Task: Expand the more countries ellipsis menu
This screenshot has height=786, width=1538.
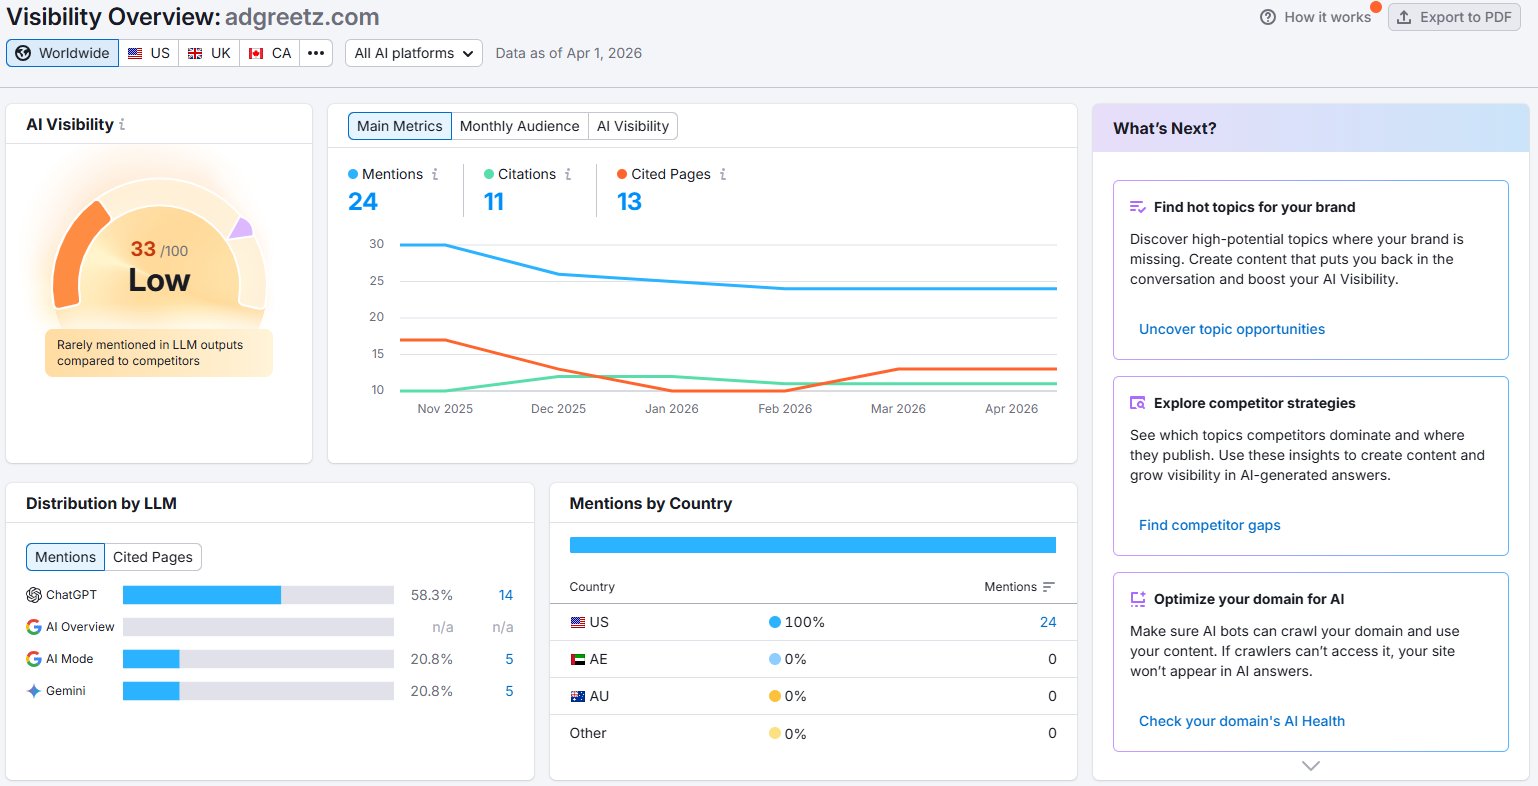Action: (x=316, y=52)
